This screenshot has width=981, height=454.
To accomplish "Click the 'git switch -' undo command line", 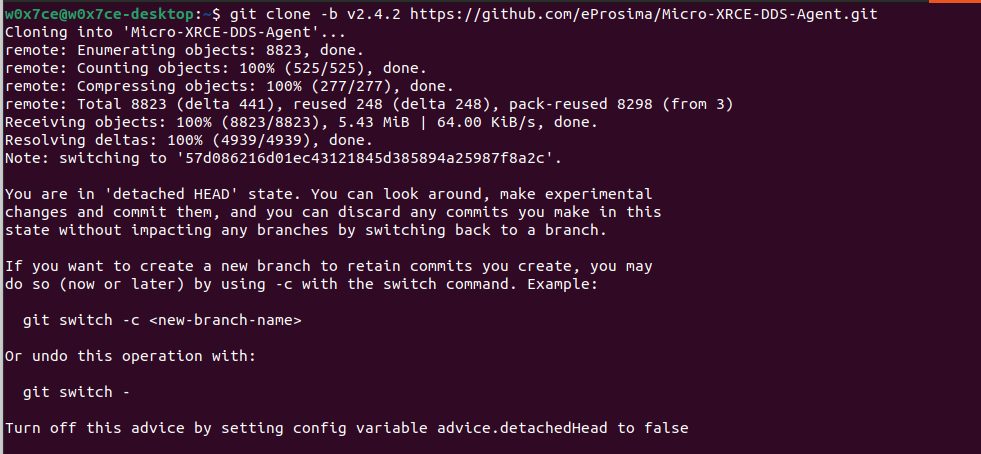I will (76, 393).
